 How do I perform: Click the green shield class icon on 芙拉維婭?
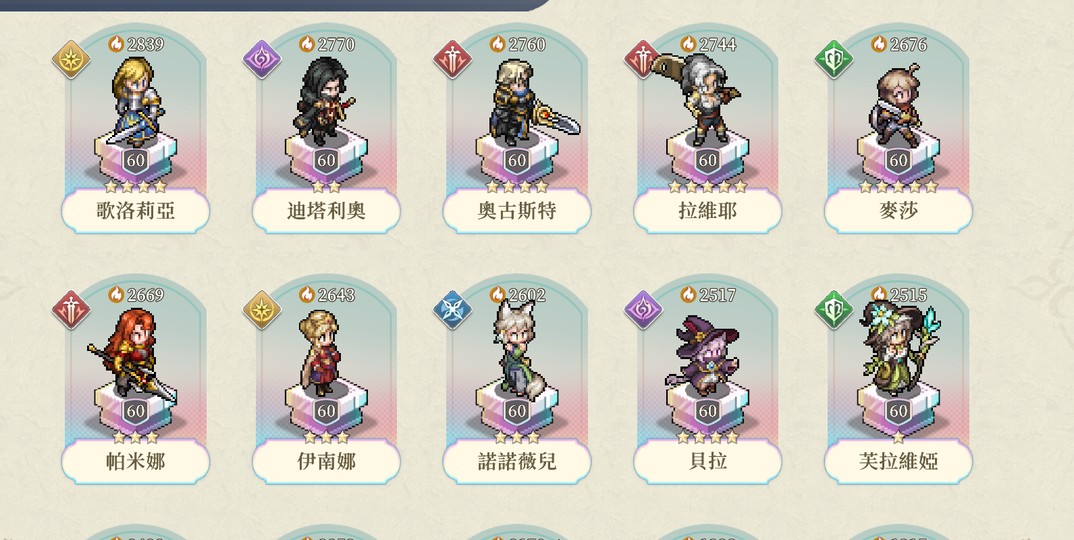point(834,310)
